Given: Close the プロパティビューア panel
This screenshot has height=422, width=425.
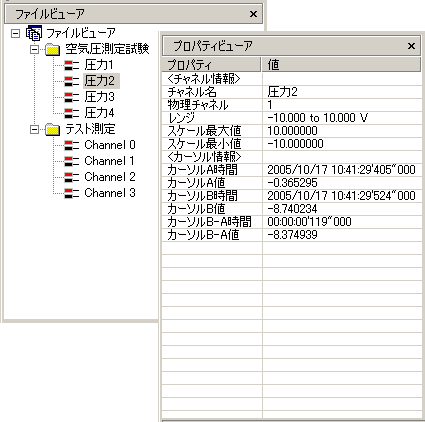Looking at the screenshot, I should pos(411,46).
